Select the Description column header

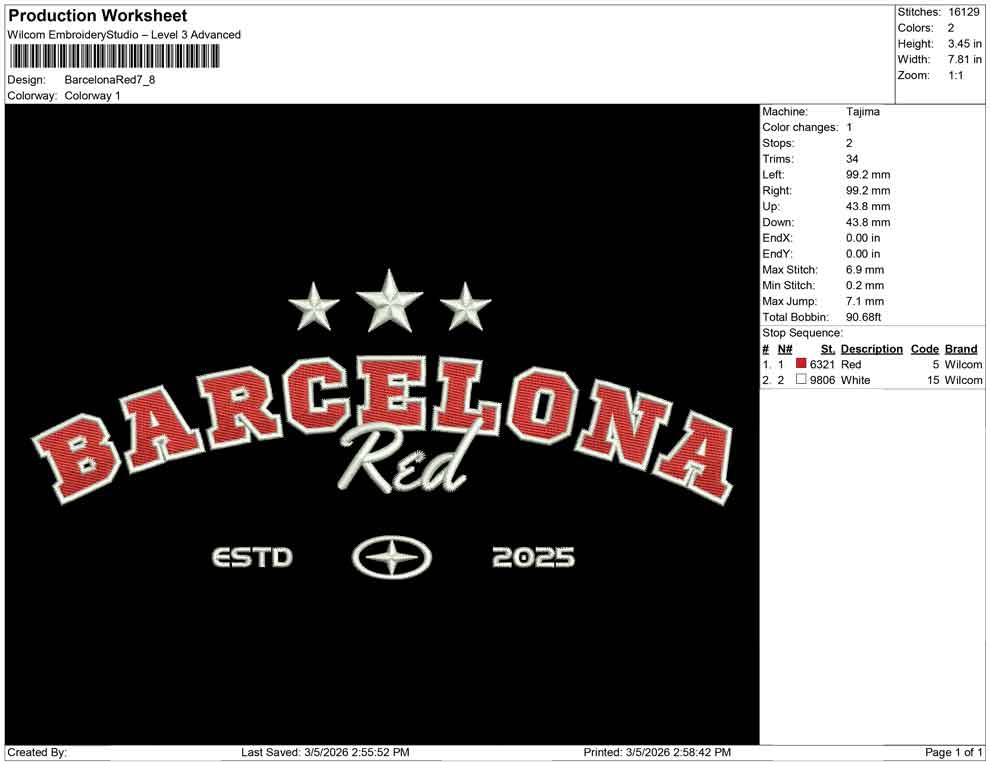871,348
